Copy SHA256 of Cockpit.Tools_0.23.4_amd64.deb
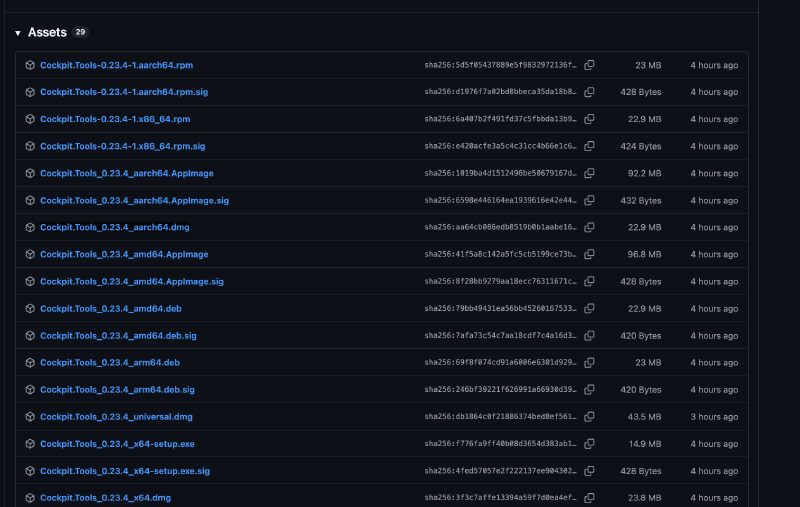The height and width of the screenshot is (507, 800). pyautogui.click(x=589, y=308)
